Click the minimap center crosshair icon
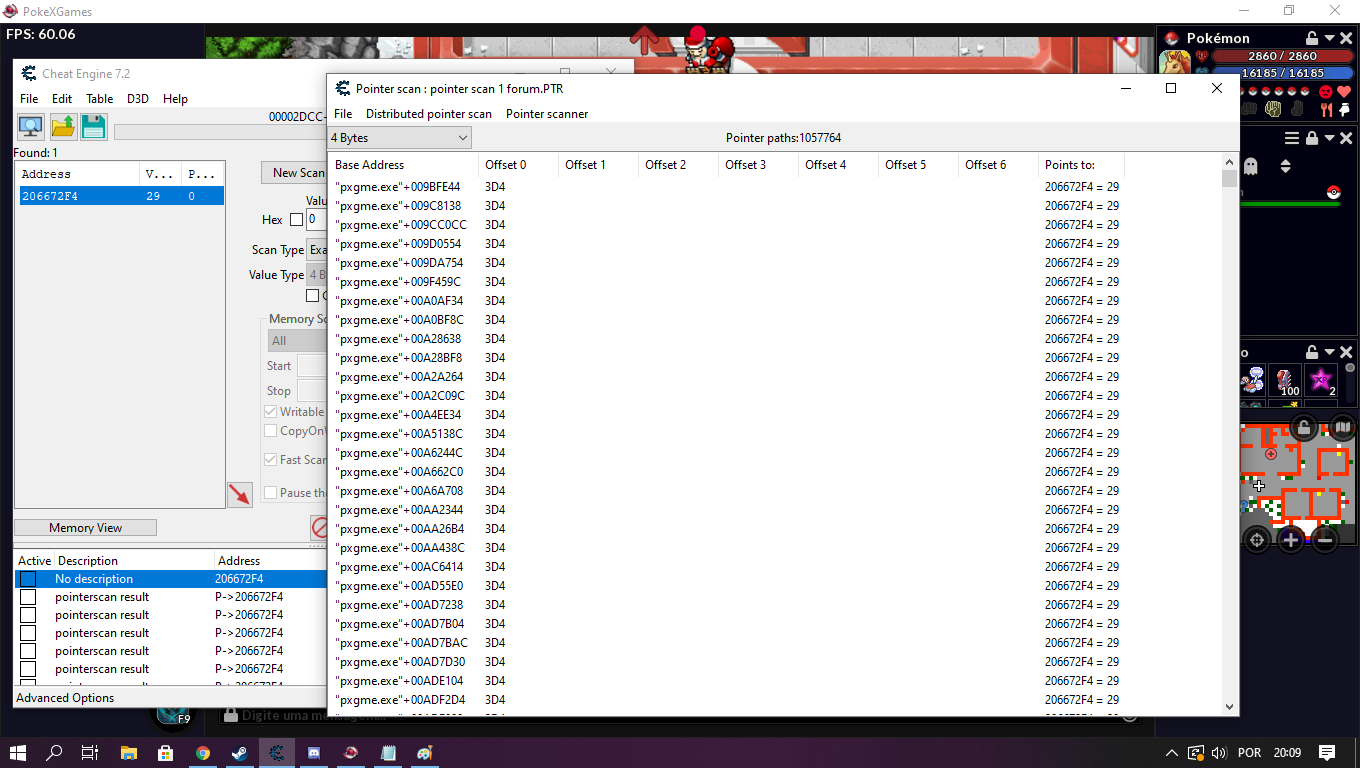The image size is (1360, 768). coord(1257,540)
